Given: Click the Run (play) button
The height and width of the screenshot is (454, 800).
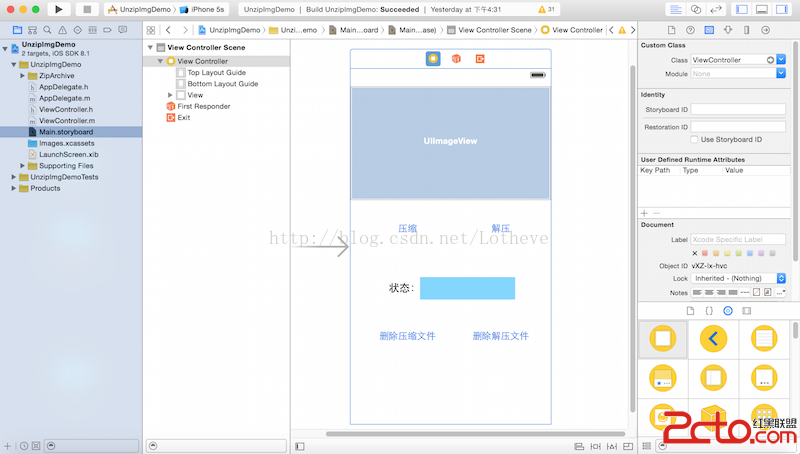Looking at the screenshot, I should pyautogui.click(x=59, y=9).
